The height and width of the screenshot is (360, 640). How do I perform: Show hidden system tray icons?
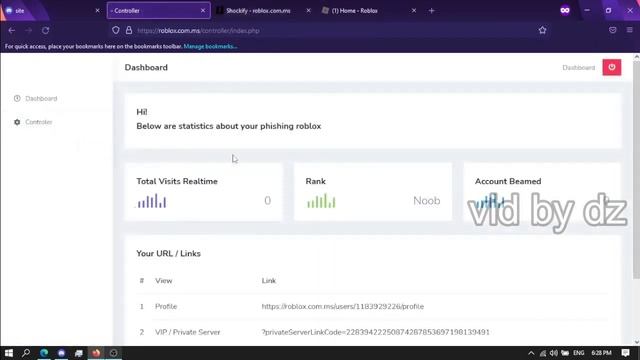click(x=531, y=353)
